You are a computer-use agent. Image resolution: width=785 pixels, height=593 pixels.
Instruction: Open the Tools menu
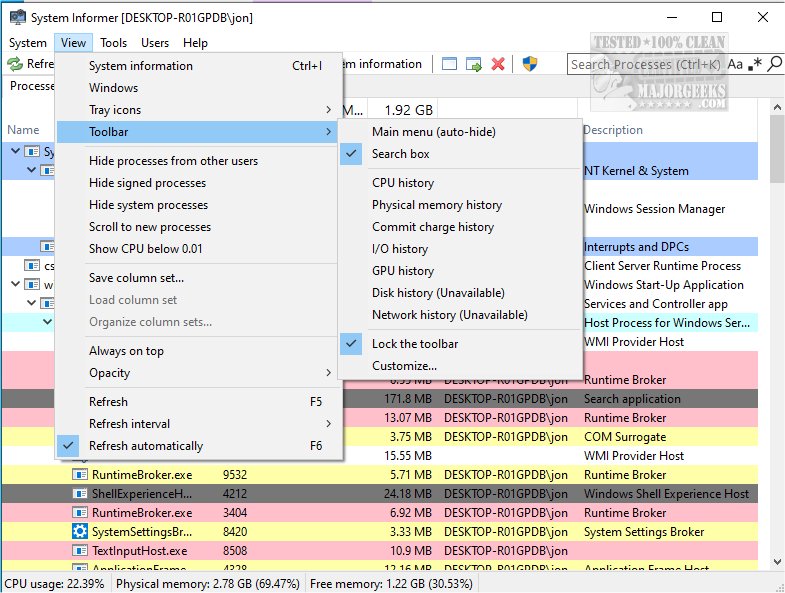point(113,43)
